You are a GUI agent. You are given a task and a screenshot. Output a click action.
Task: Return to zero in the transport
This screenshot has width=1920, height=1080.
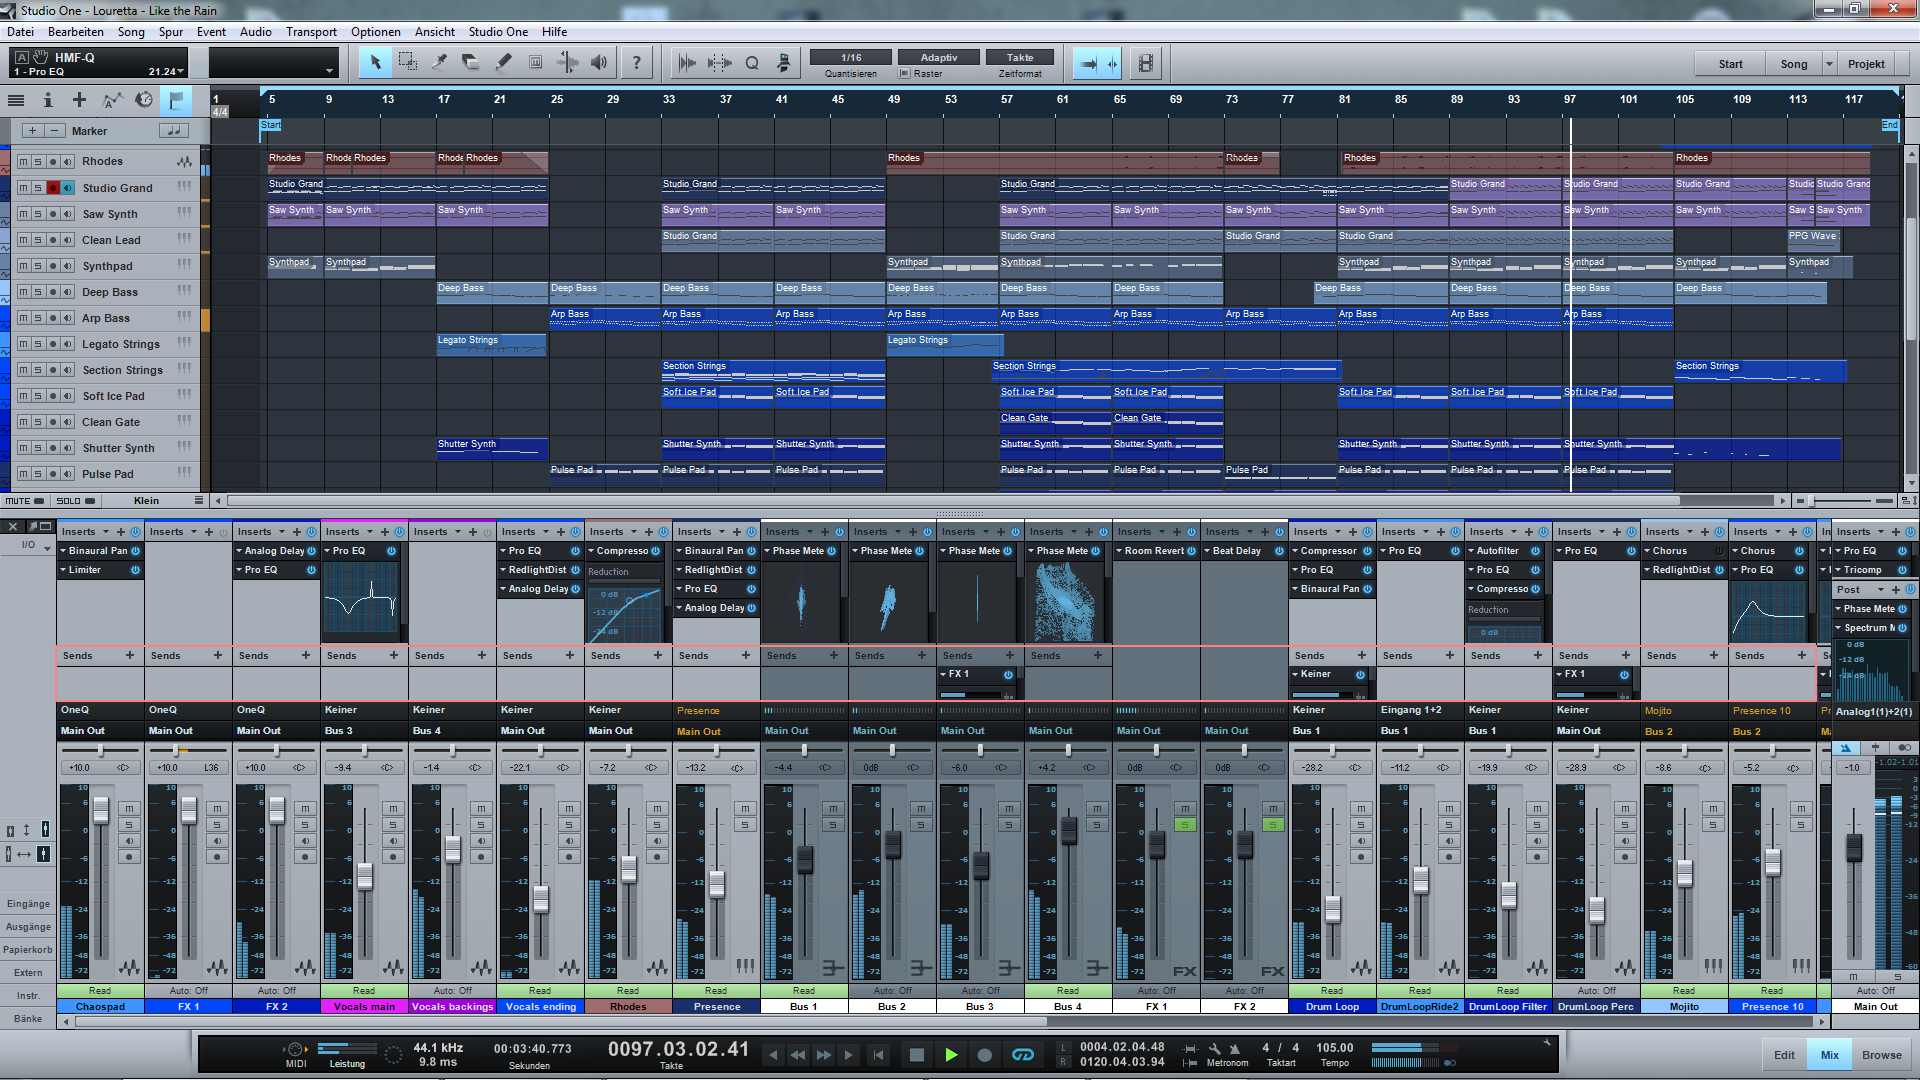pyautogui.click(x=878, y=1055)
